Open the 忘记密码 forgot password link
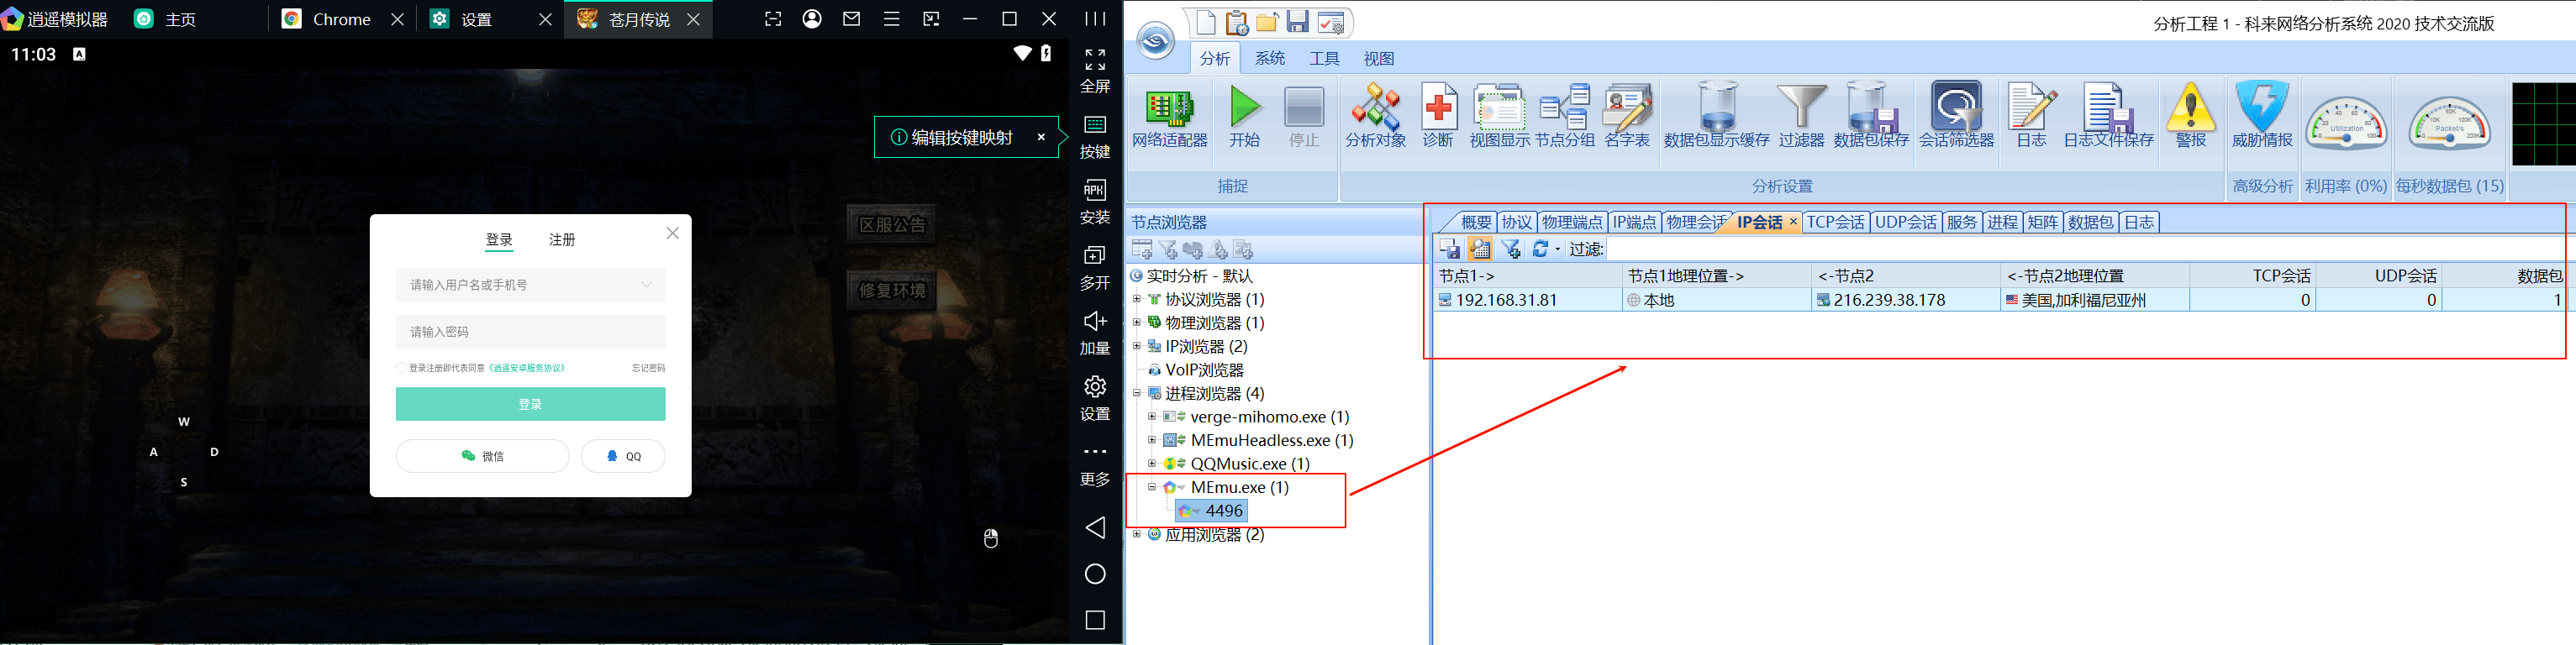Viewport: 2576px width, 645px height. [x=648, y=368]
